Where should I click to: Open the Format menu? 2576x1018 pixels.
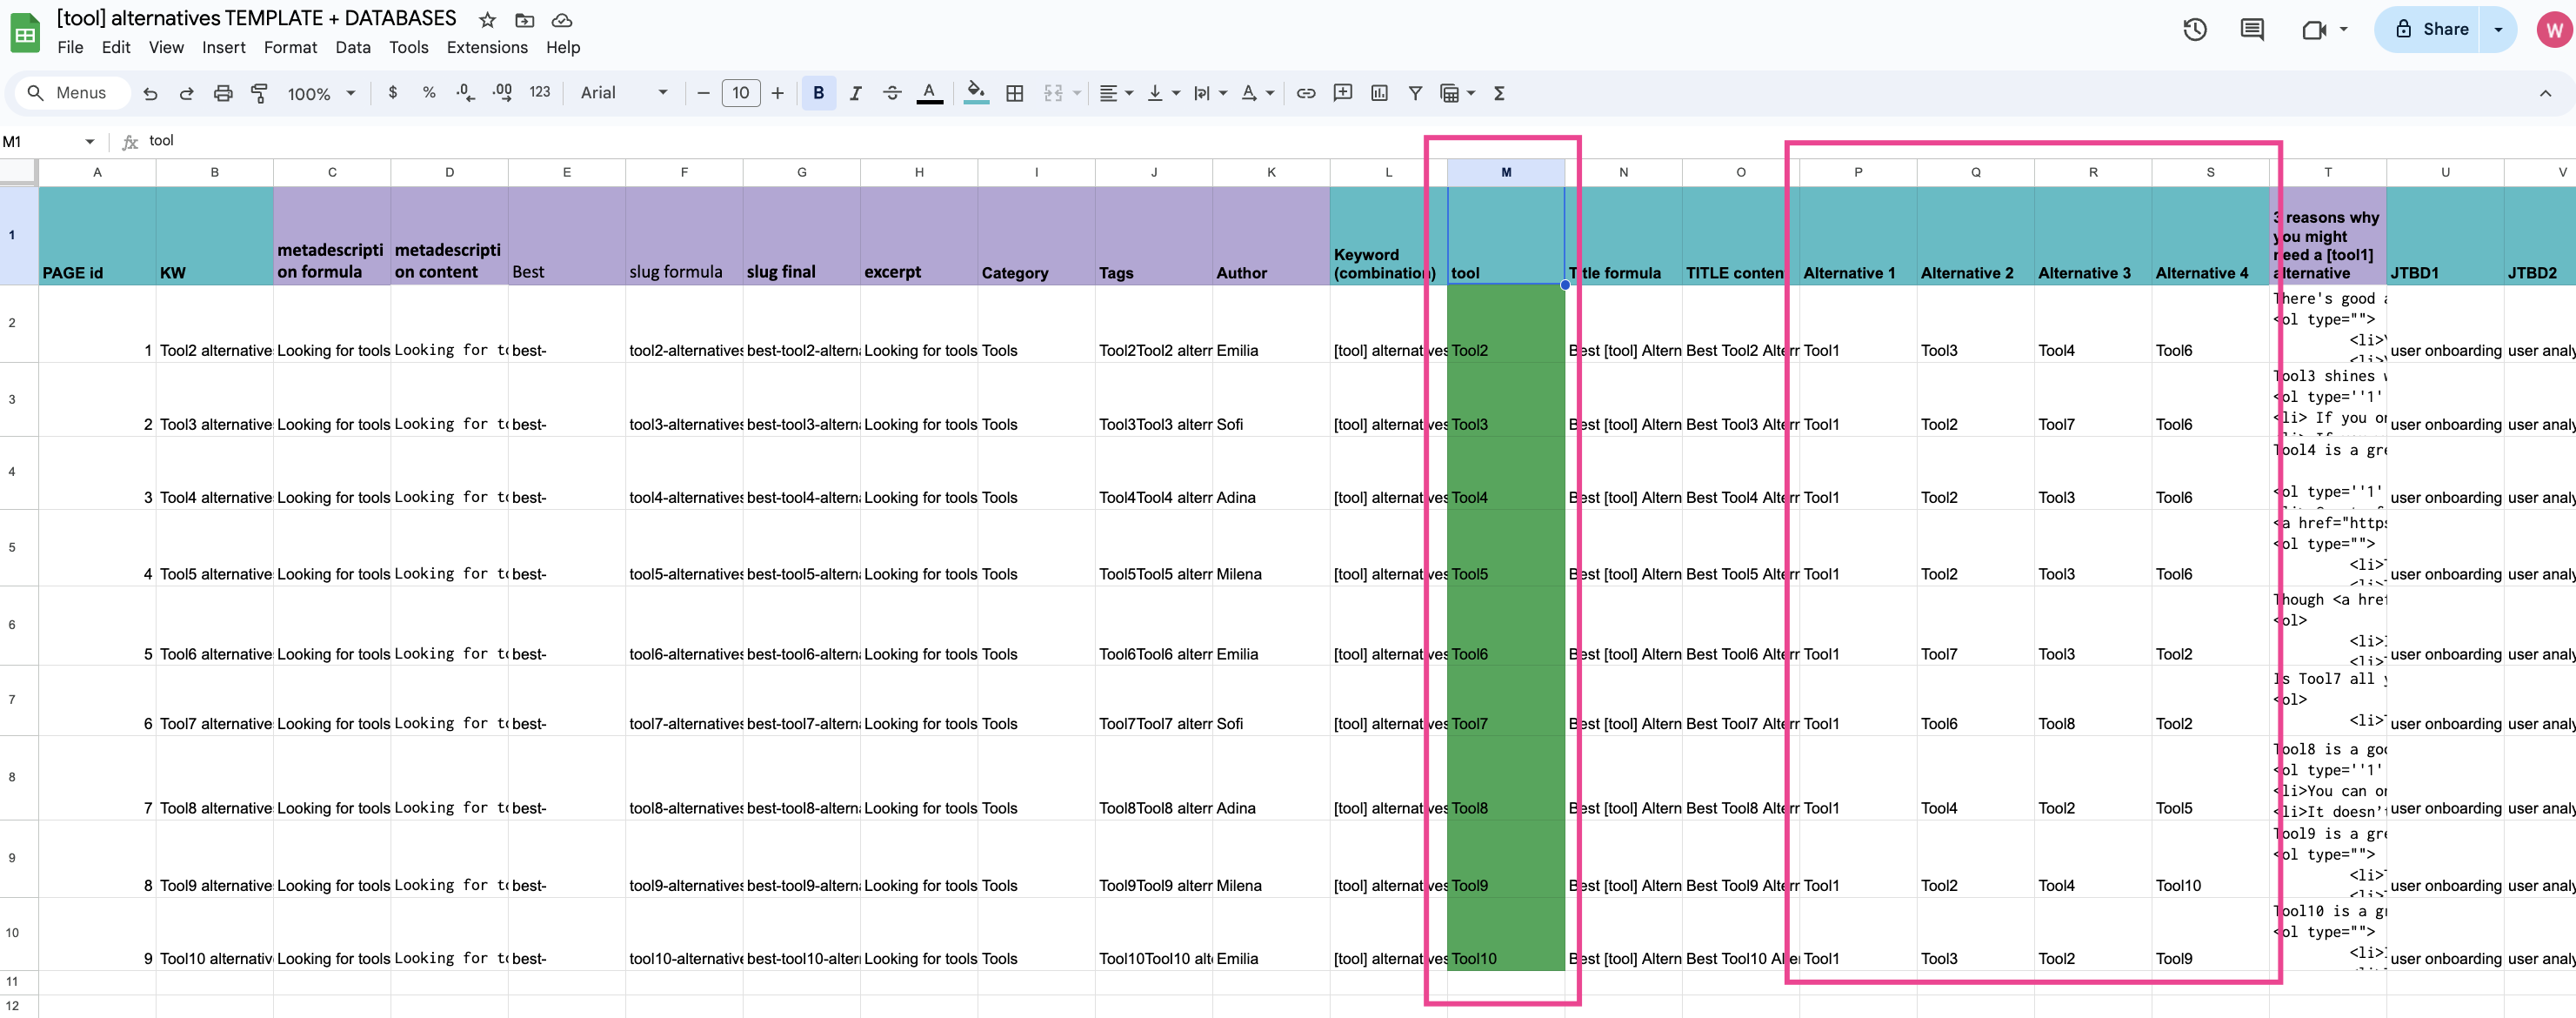[x=290, y=47]
